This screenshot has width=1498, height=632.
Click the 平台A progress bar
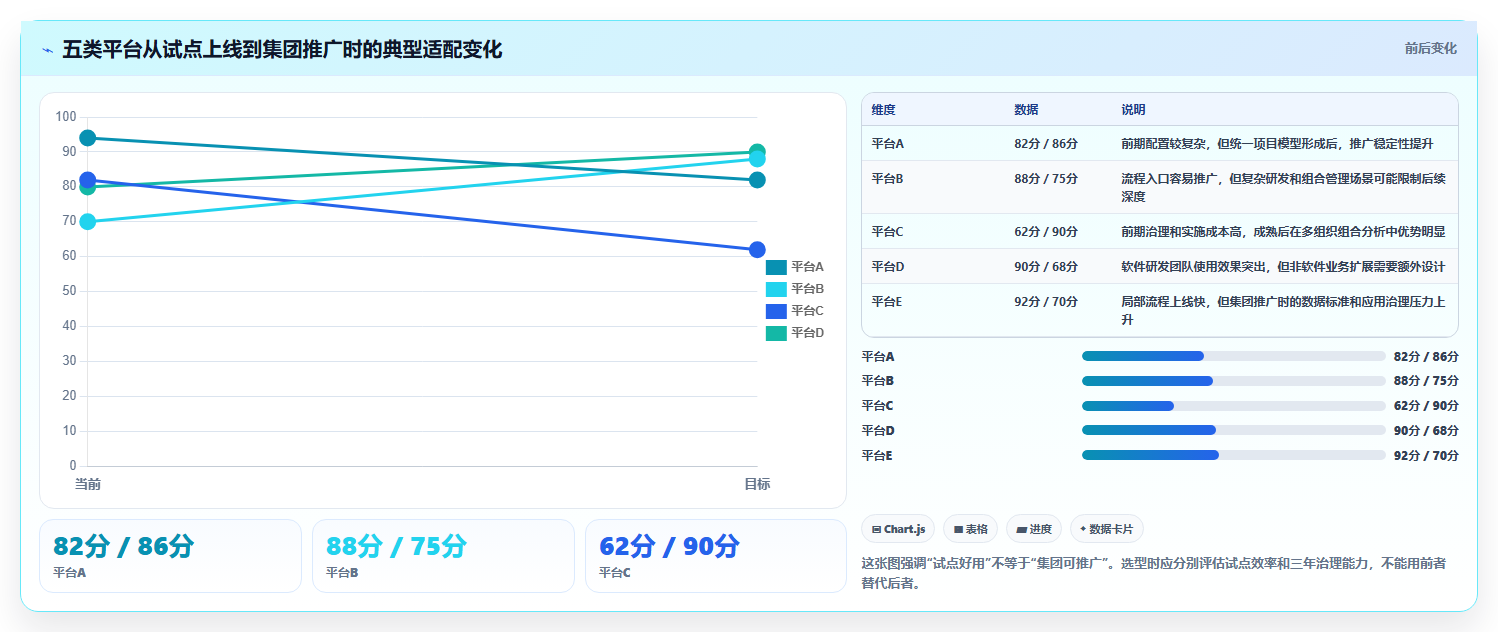[x=1234, y=356]
